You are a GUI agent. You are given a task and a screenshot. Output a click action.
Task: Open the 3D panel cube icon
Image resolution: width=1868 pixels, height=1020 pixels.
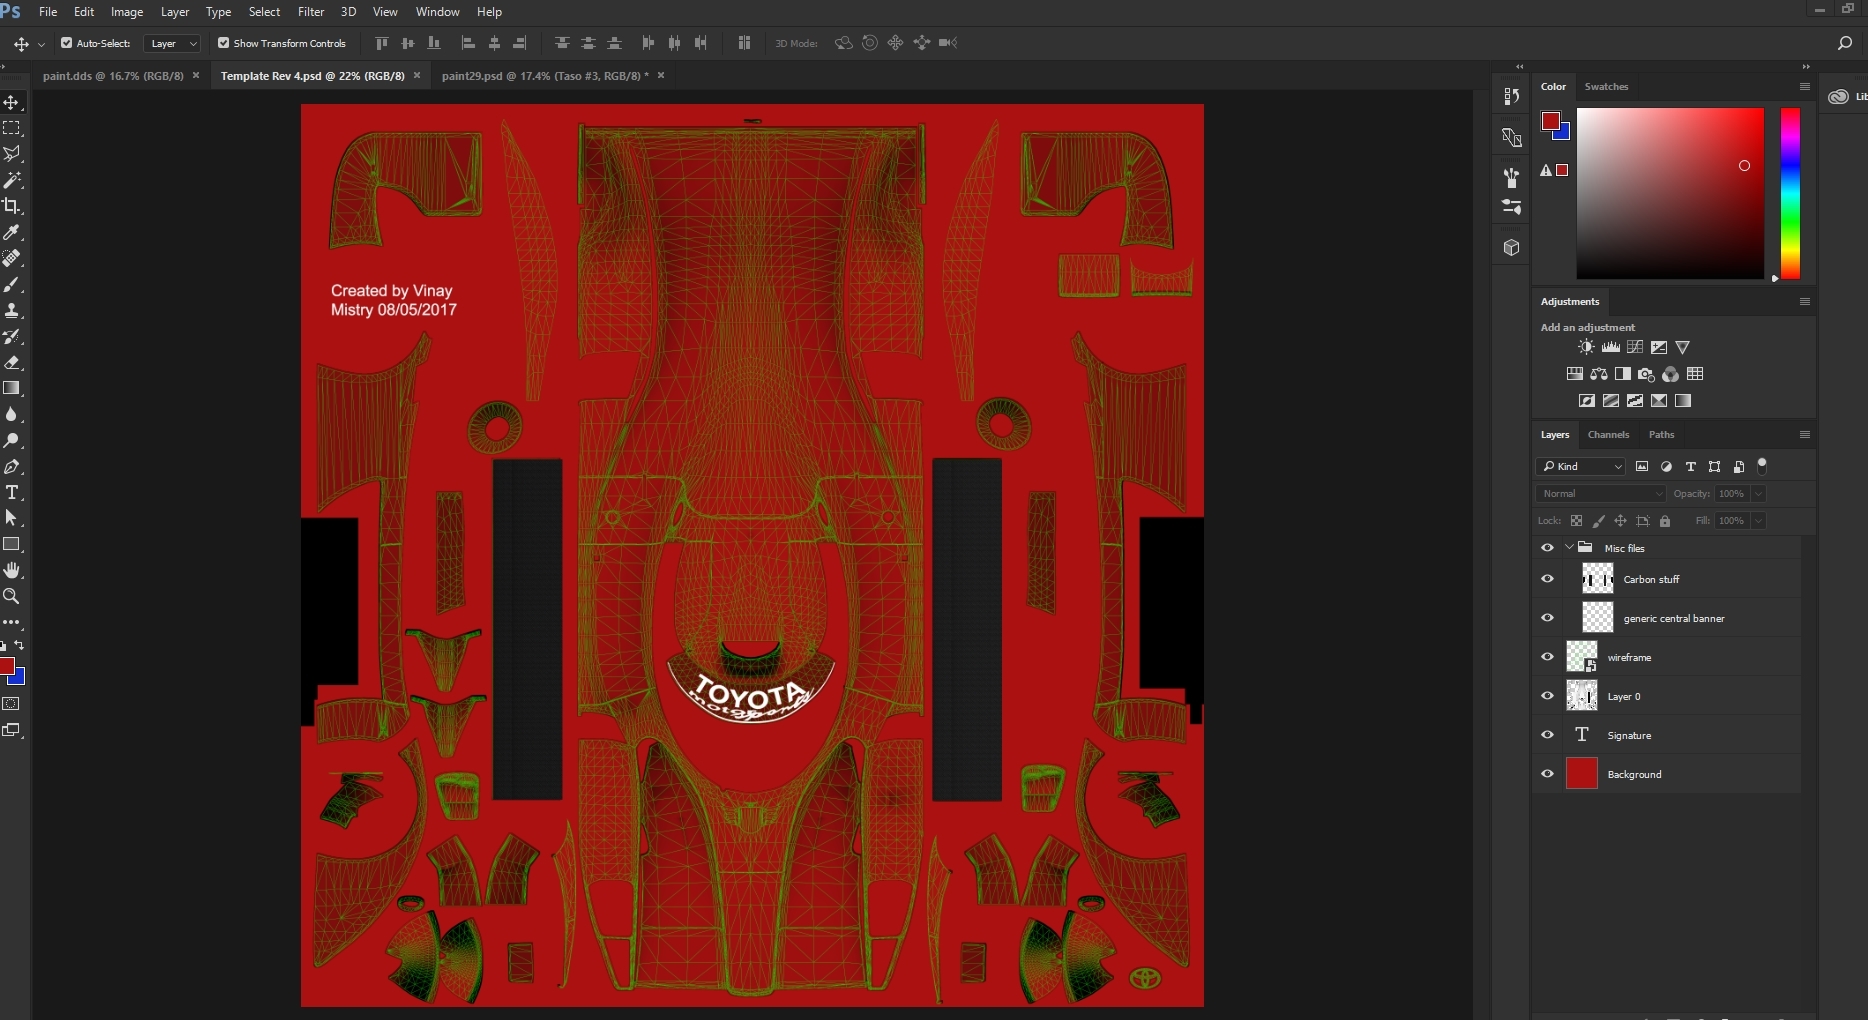click(1512, 247)
